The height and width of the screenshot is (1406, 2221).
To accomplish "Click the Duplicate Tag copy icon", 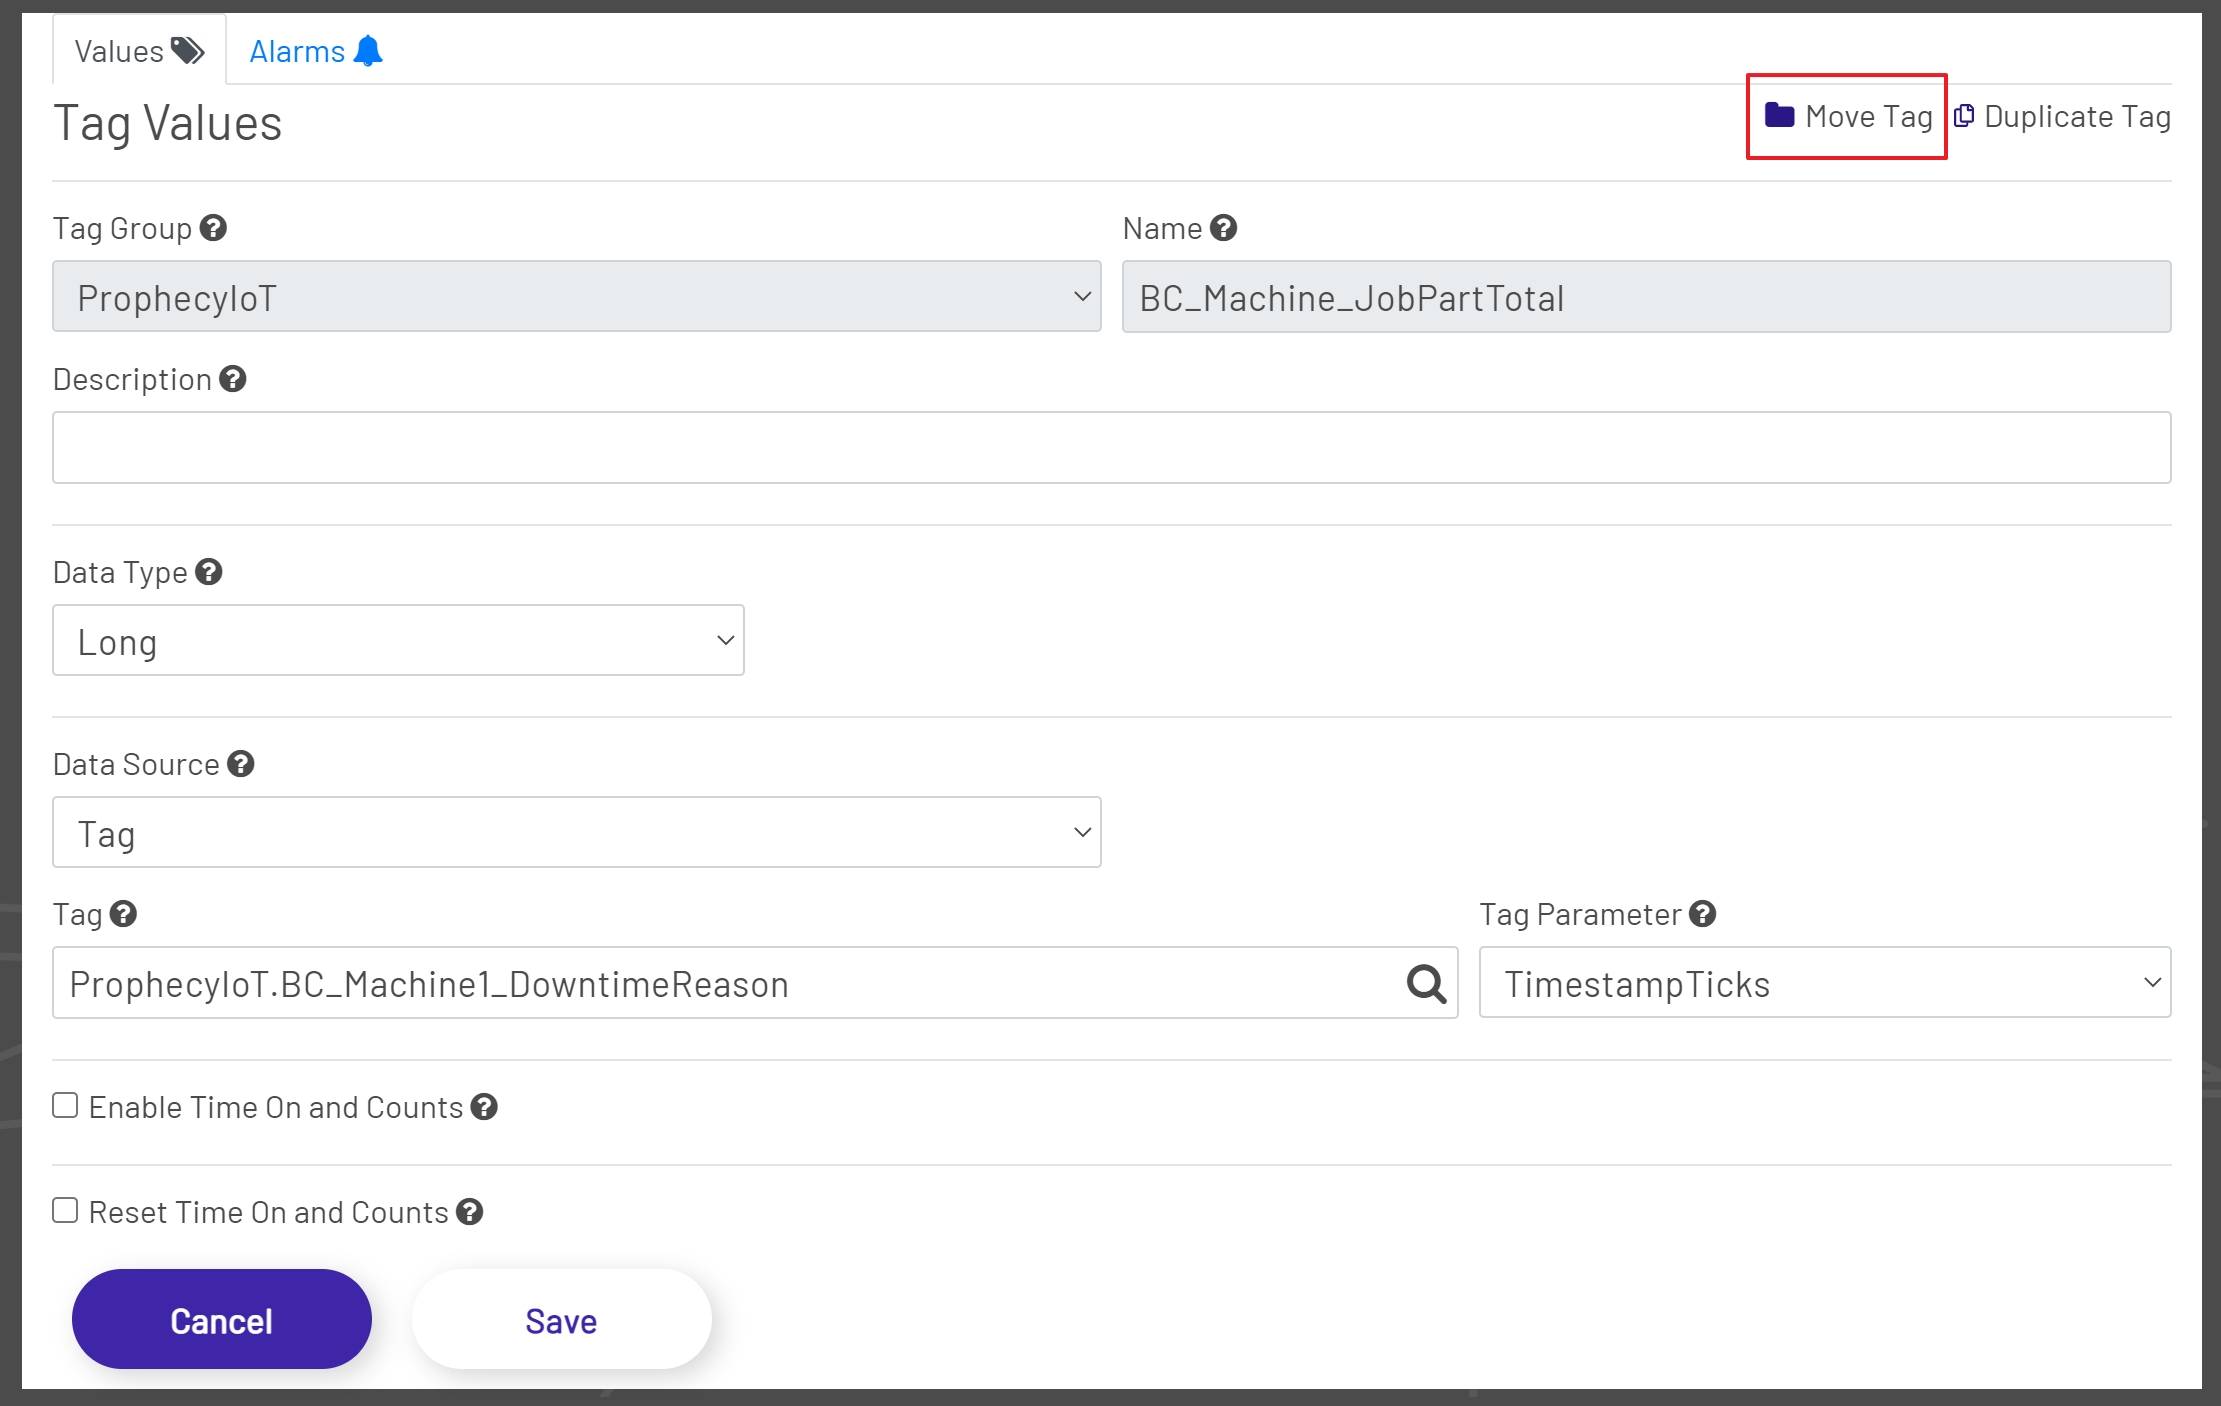I will point(1963,116).
